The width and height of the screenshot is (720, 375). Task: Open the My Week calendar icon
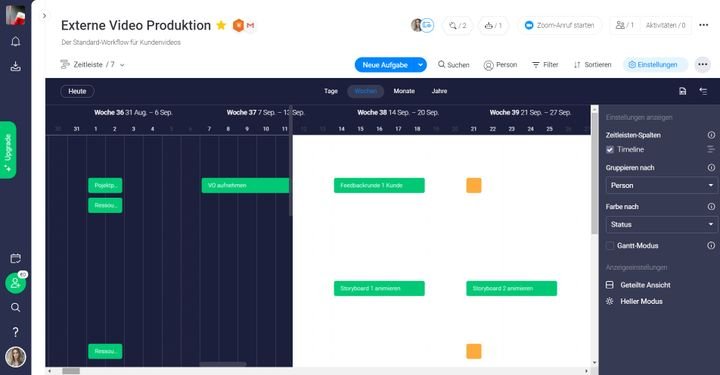point(16,258)
